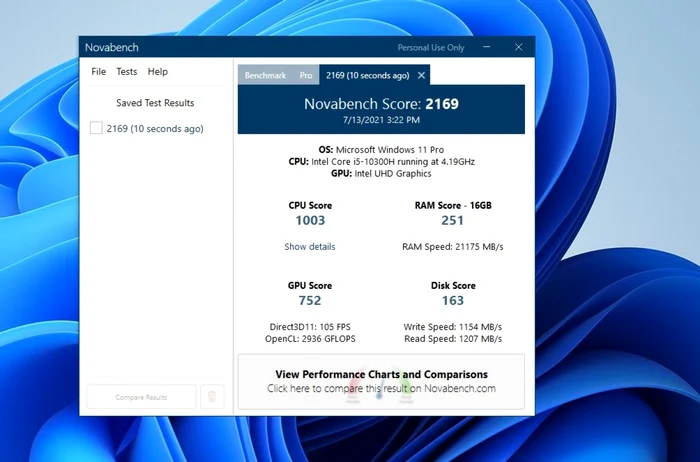Click the Novabench window title
The width and height of the screenshot is (700, 462).
pos(112,47)
